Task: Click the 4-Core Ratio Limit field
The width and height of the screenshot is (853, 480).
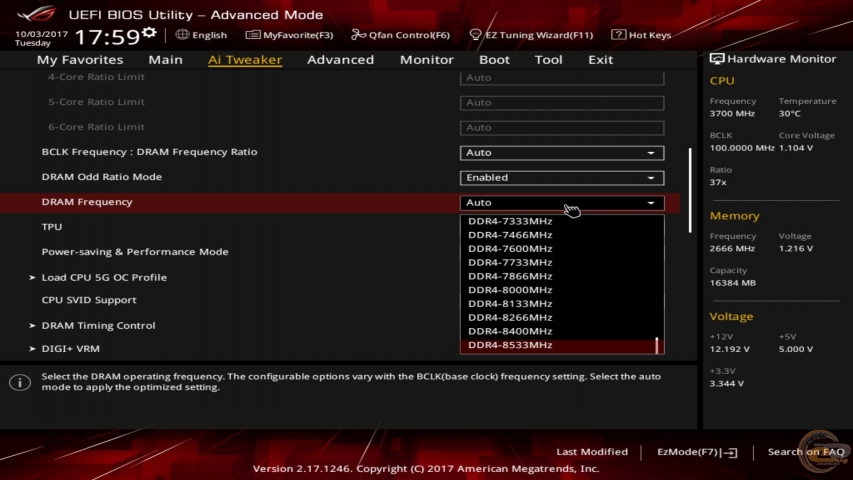Action: pos(562,77)
